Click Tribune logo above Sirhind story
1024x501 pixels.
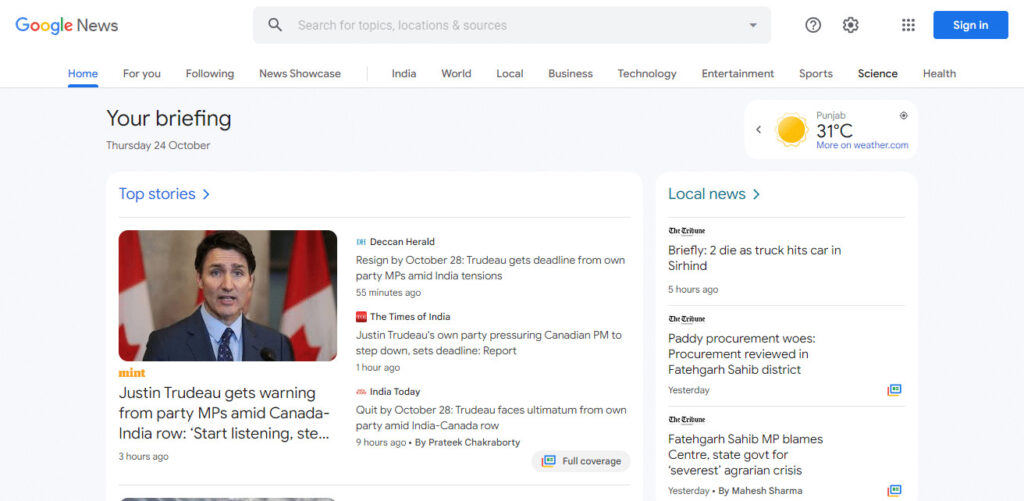[687, 231]
